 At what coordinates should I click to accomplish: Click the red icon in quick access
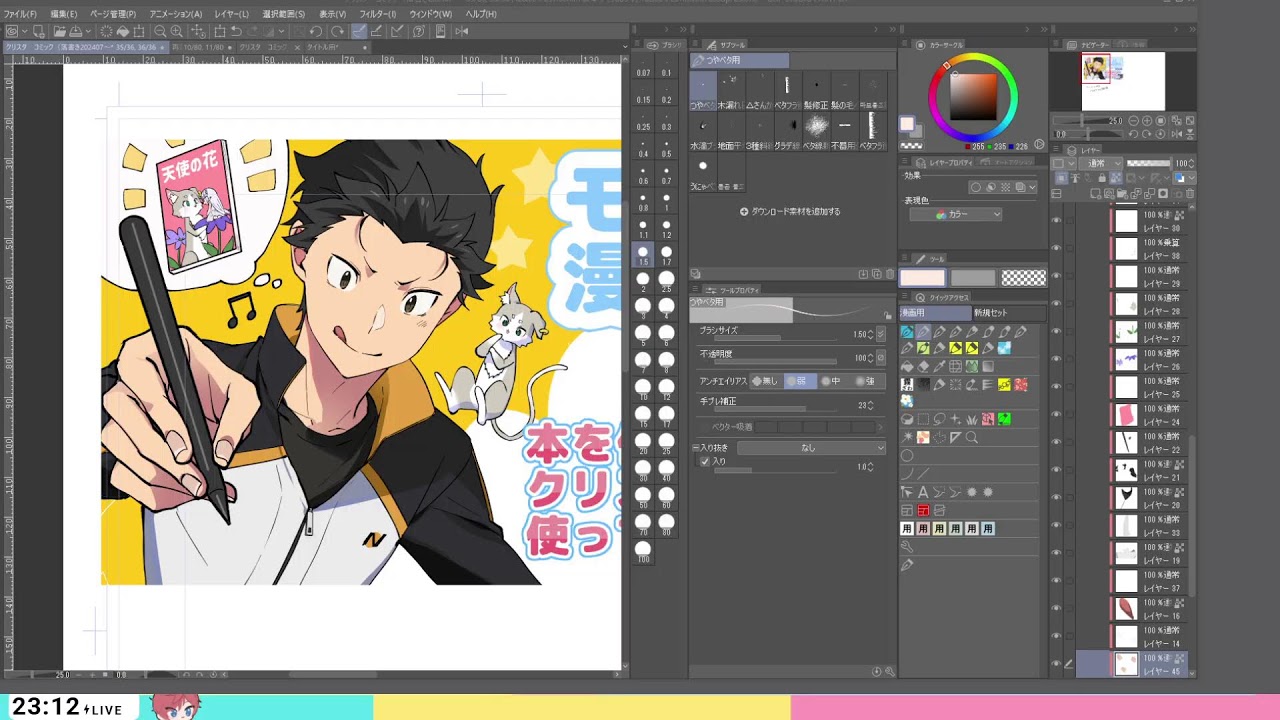pyautogui.click(x=923, y=510)
